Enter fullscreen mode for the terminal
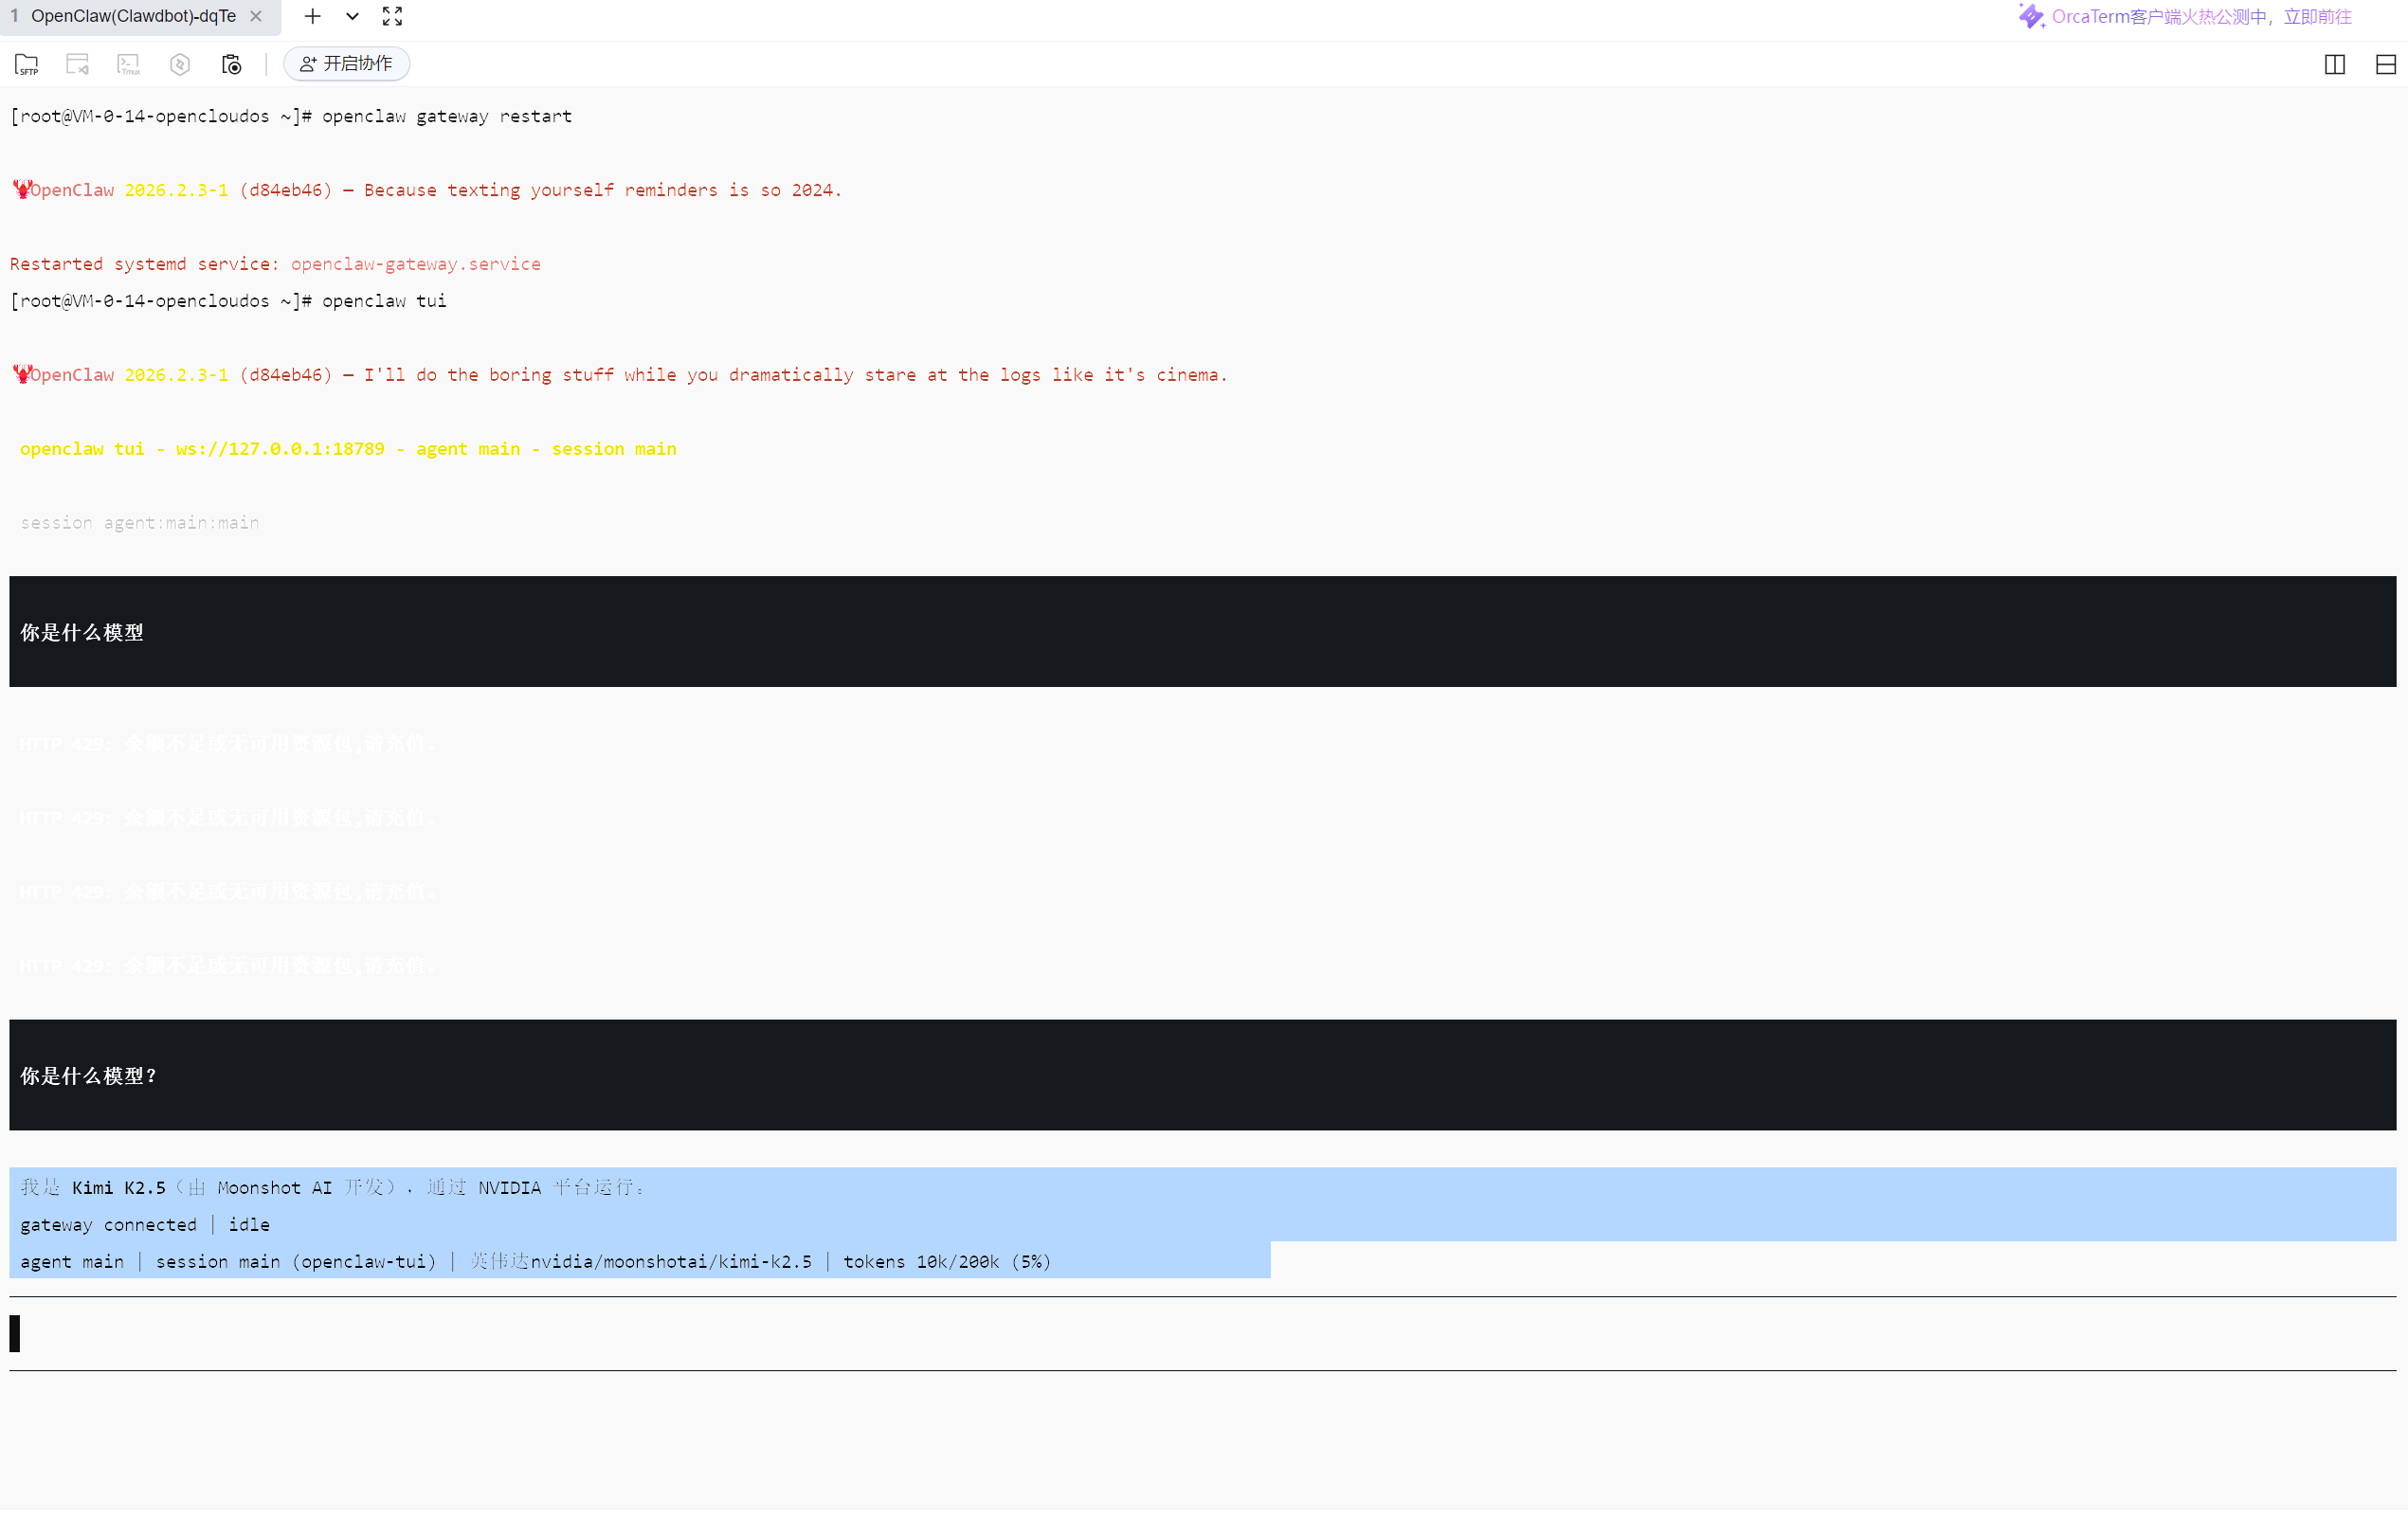This screenshot has width=2408, height=1518. (392, 16)
